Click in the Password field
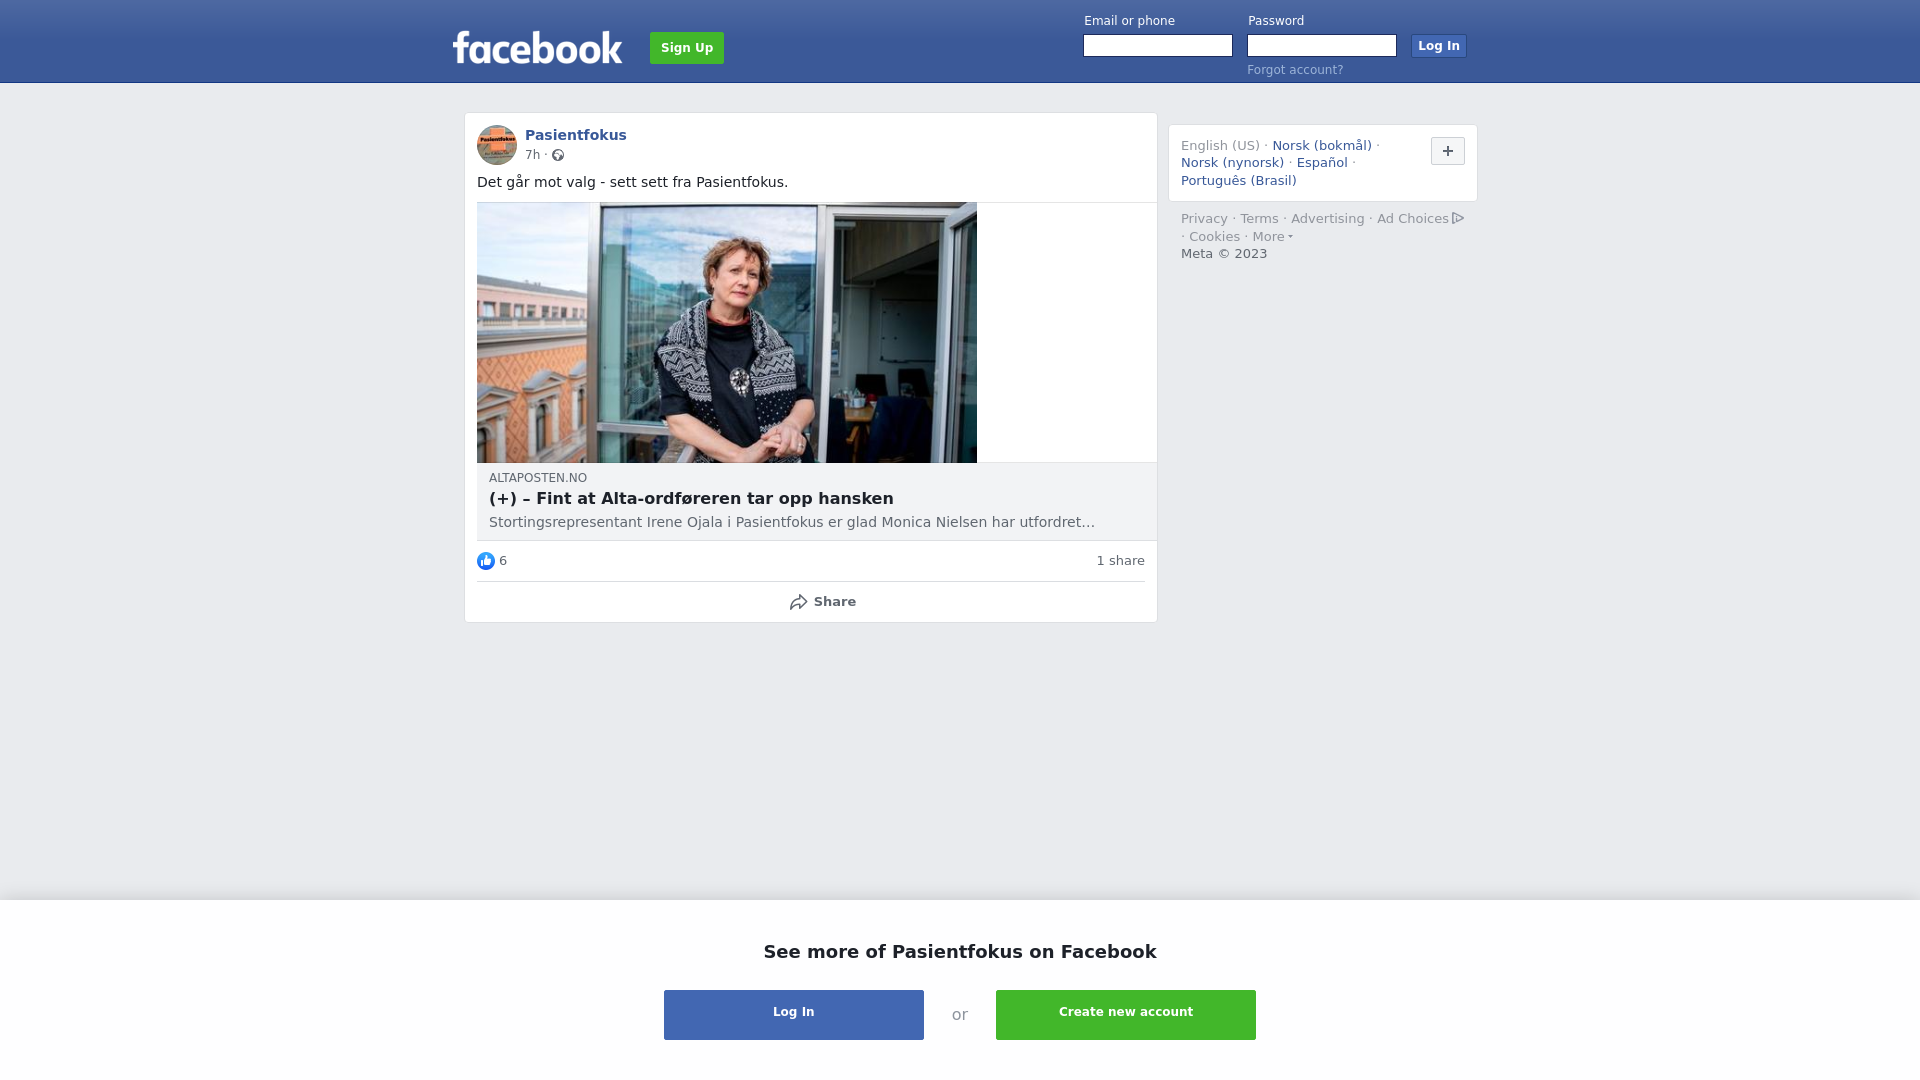 pyautogui.click(x=1322, y=46)
